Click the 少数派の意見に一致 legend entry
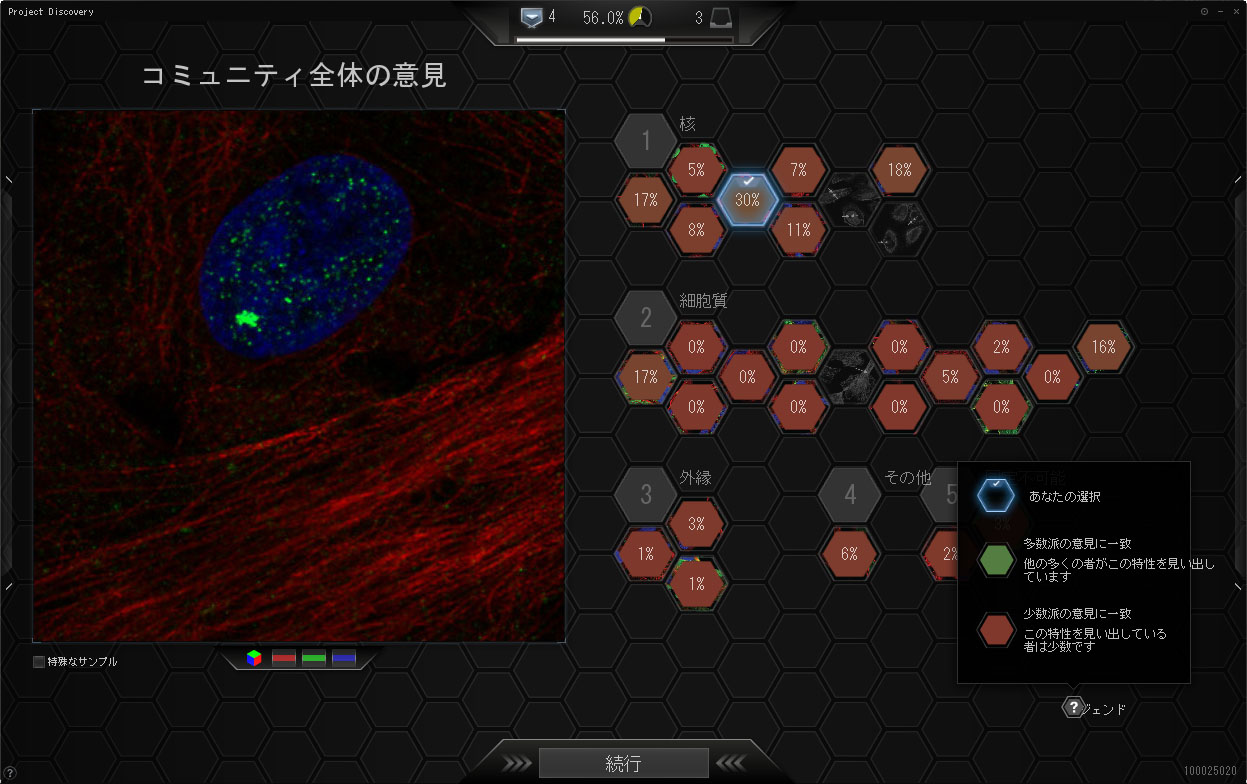 coord(1072,630)
